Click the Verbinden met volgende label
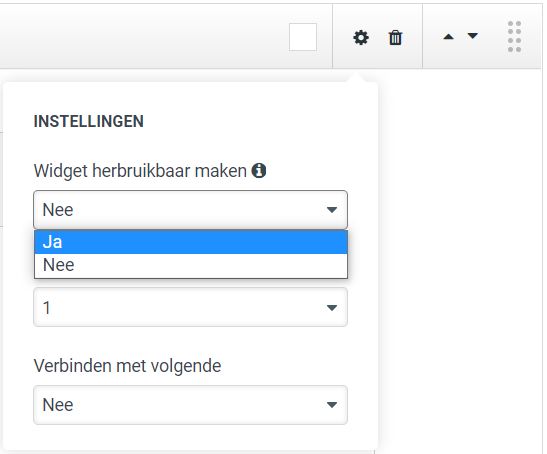 [x=127, y=366]
